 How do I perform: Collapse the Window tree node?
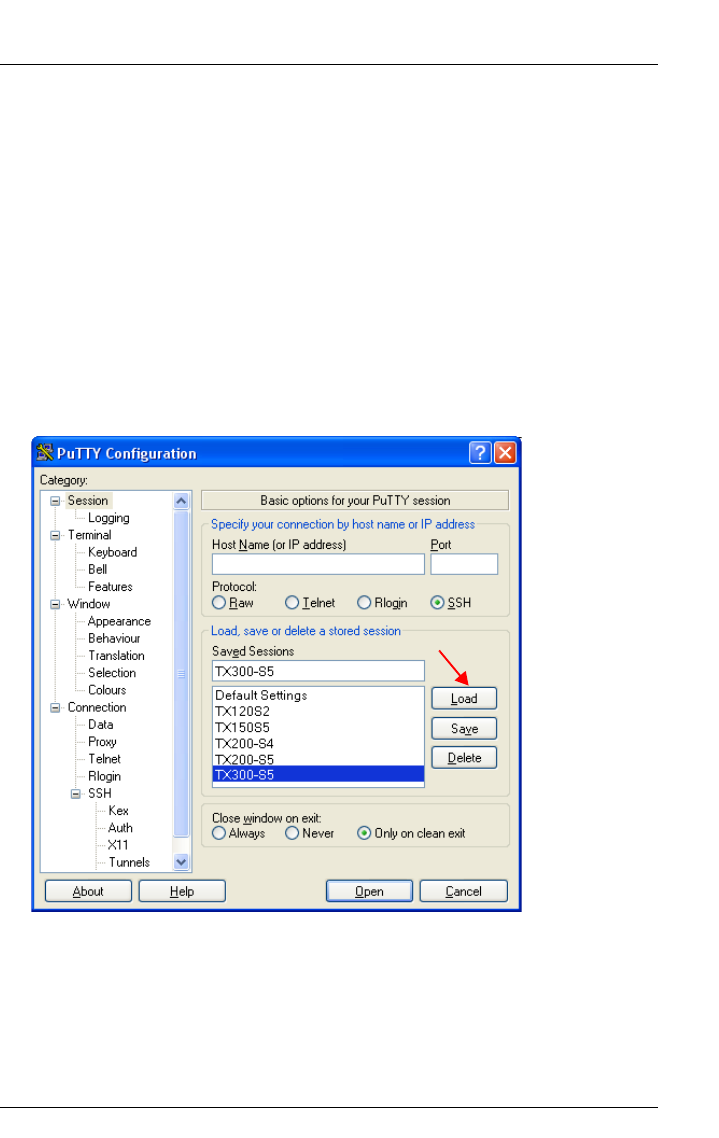[x=55, y=604]
